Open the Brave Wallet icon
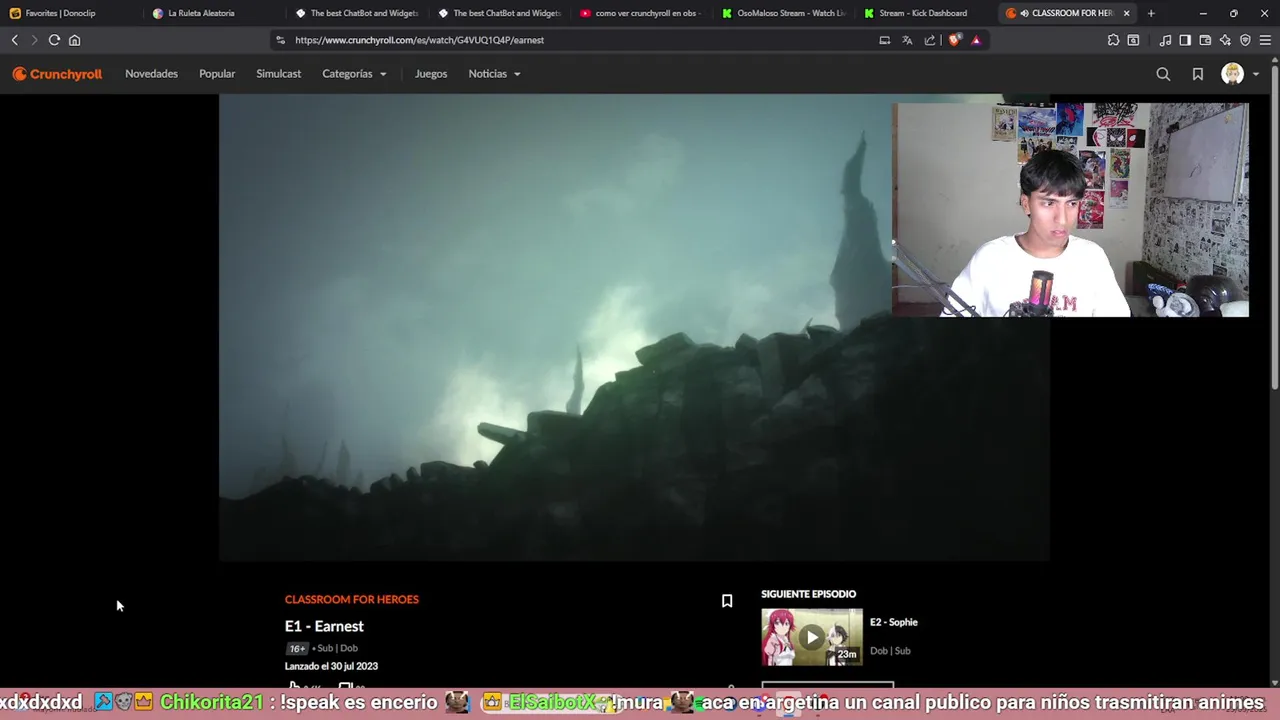1280x720 pixels. [1205, 40]
